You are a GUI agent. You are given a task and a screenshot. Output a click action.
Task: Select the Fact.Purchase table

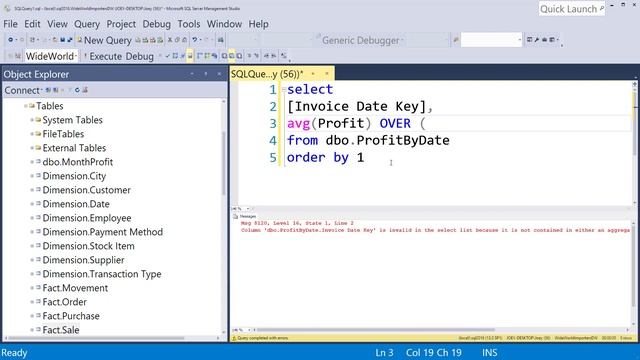[71, 316]
